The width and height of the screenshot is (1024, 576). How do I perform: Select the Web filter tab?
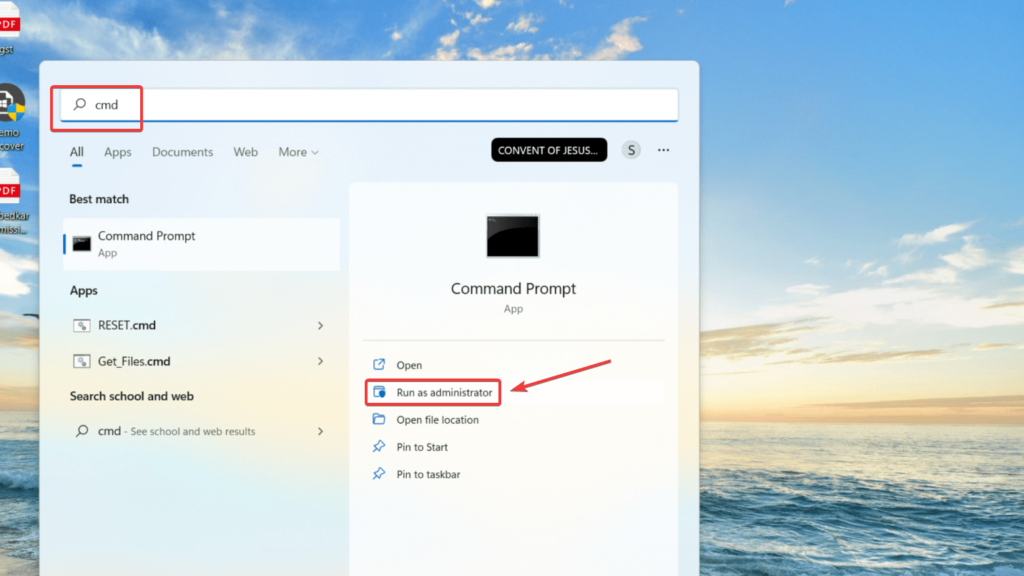coord(245,152)
